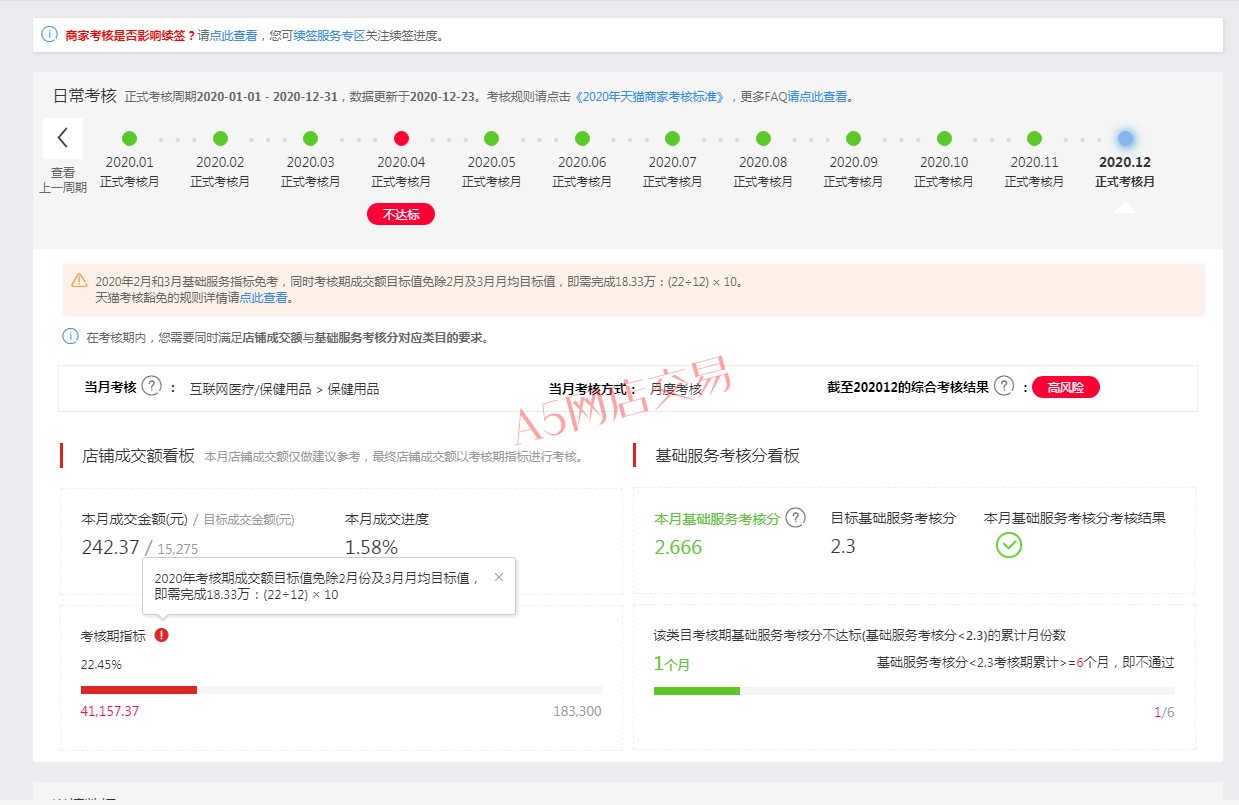Click help icon next to 本月基础服务考核分
This screenshot has width=1239, height=805.
[x=795, y=518]
